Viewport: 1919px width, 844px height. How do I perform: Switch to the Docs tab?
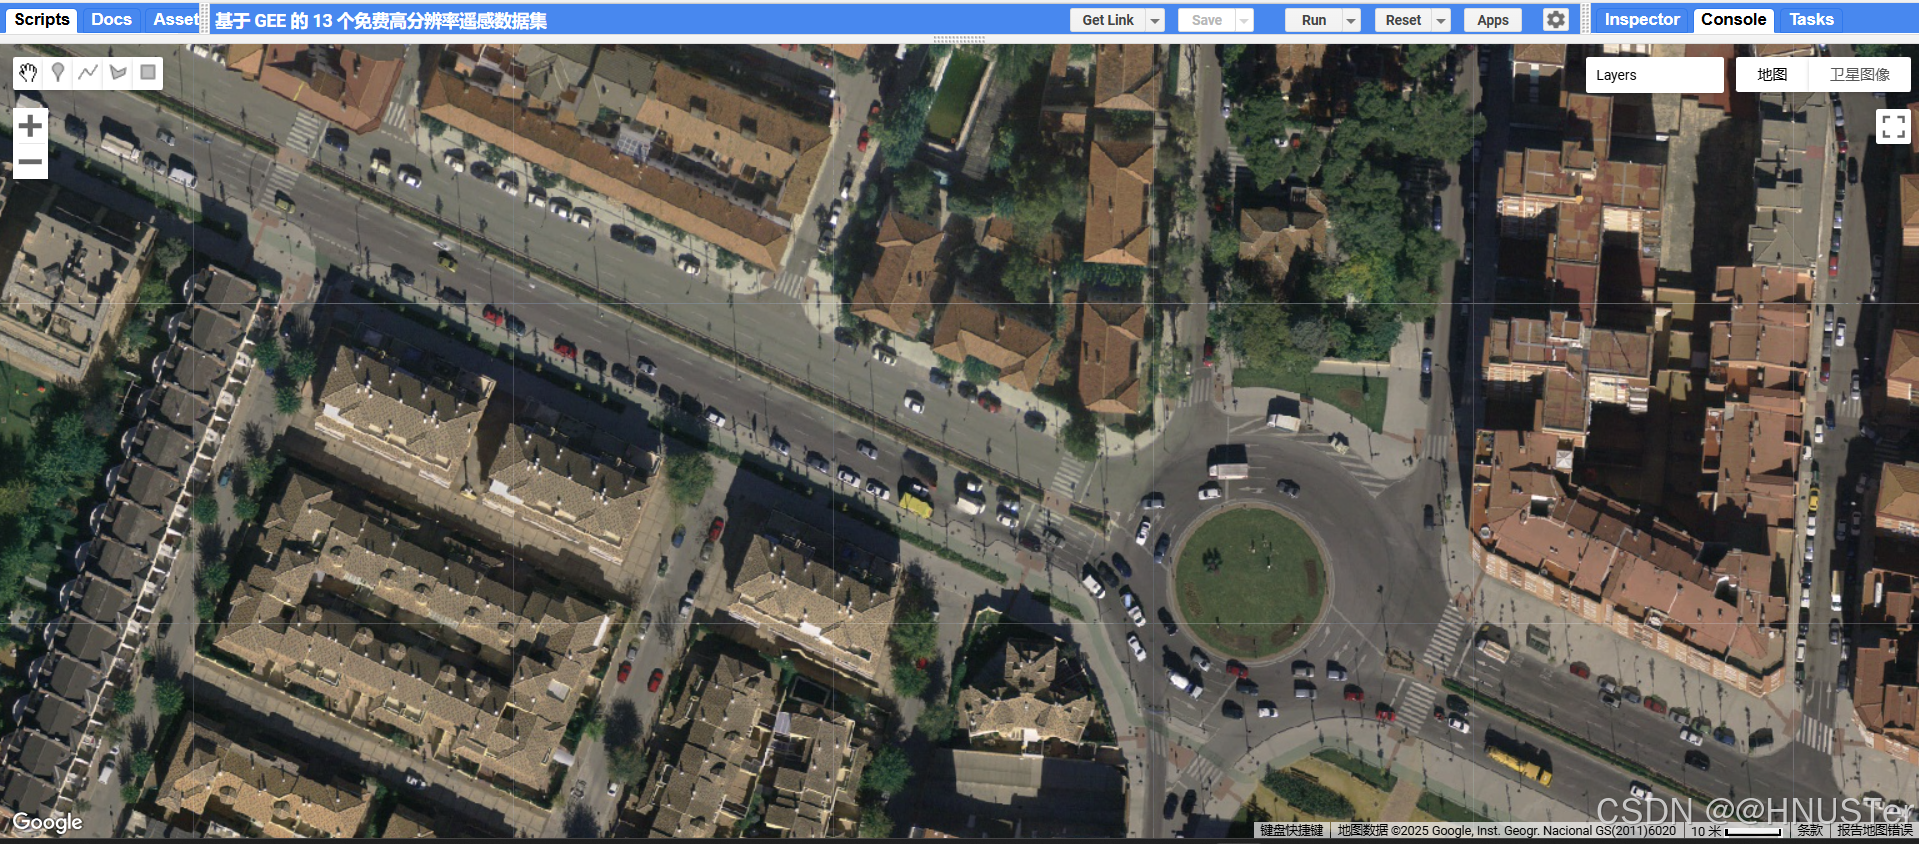[x=111, y=19]
